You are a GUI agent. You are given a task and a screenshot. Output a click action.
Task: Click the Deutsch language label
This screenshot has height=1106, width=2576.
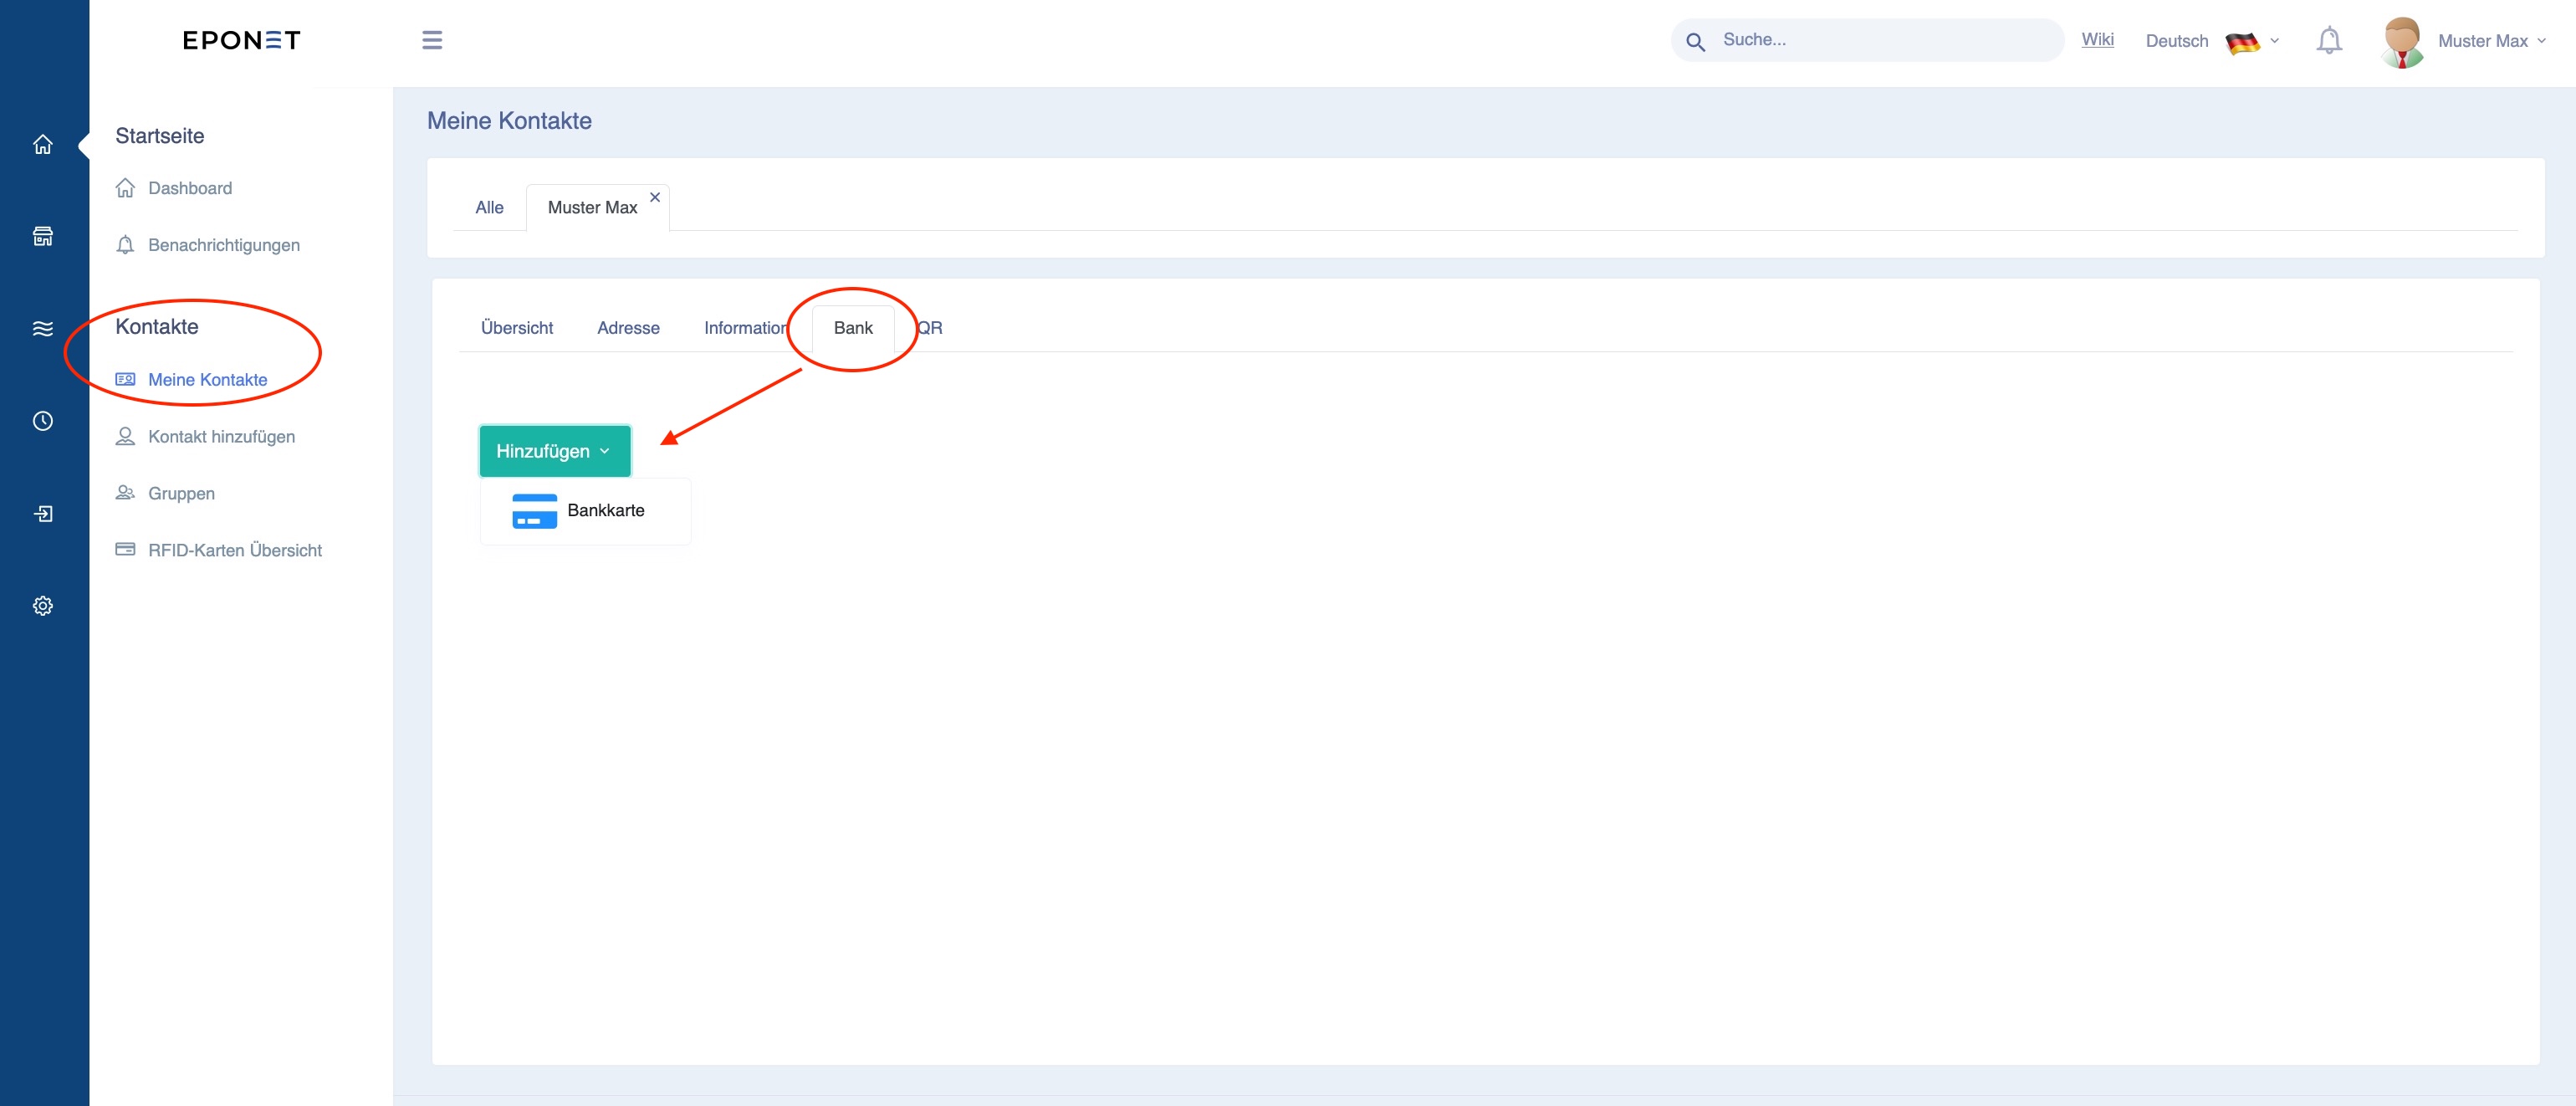pos(2176,41)
